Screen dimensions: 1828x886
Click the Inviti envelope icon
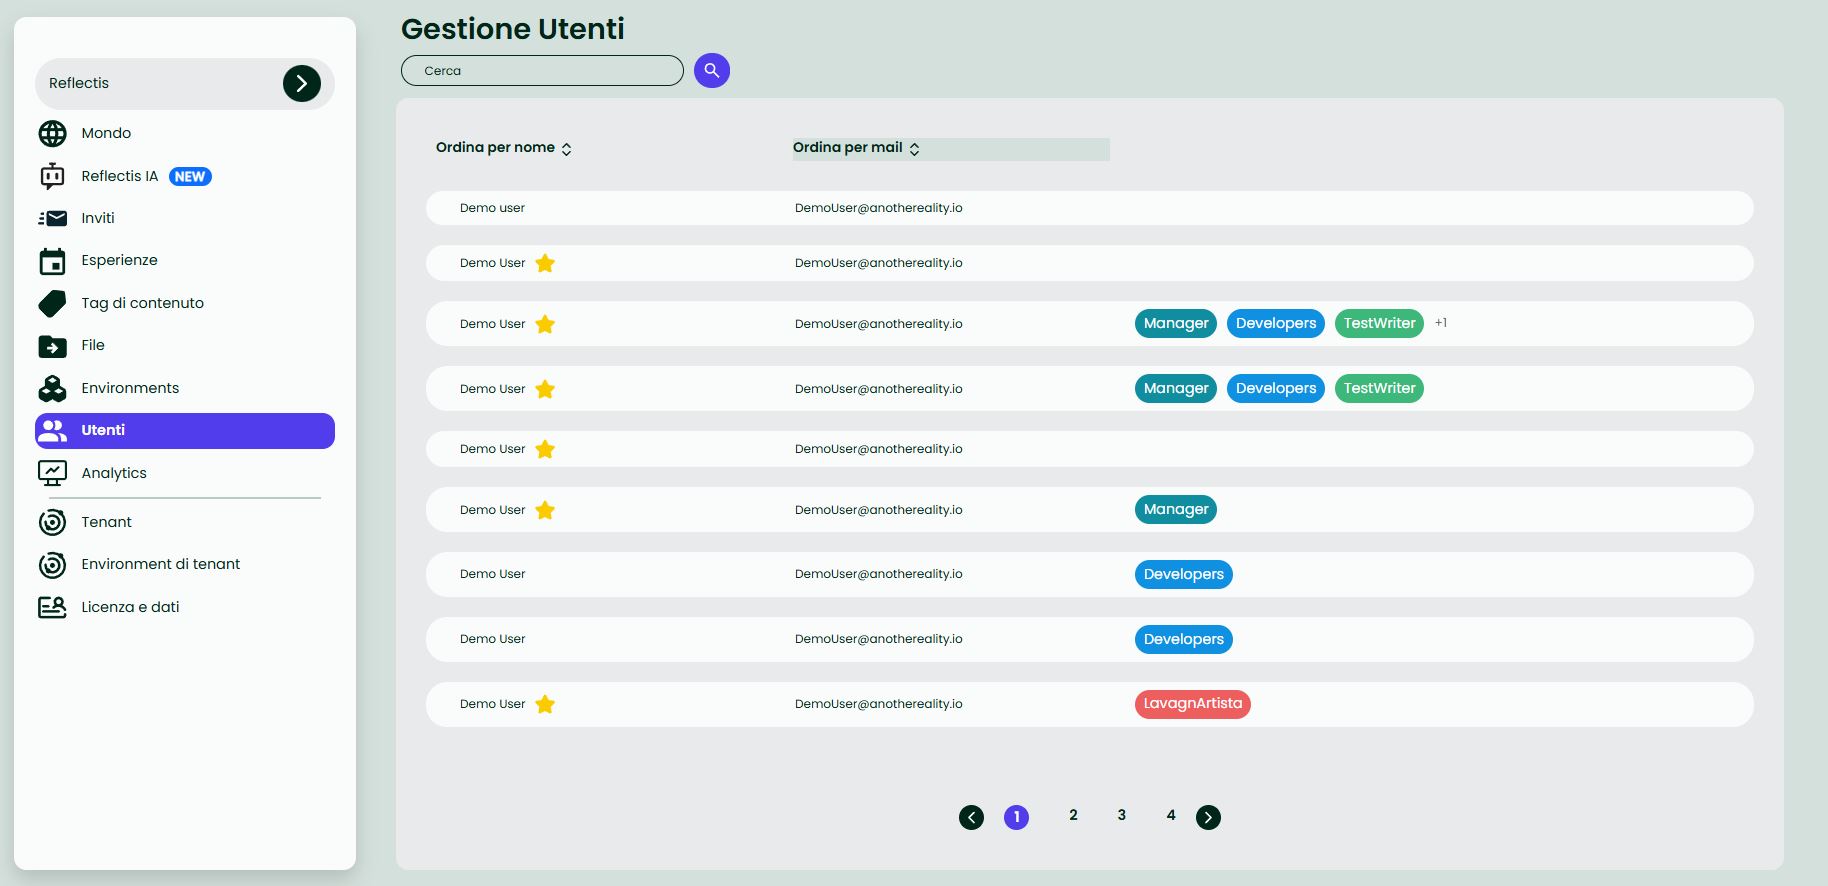tap(52, 218)
